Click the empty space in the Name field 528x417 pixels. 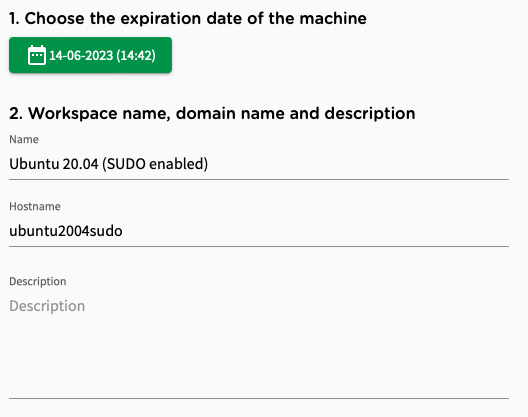click(x=359, y=164)
